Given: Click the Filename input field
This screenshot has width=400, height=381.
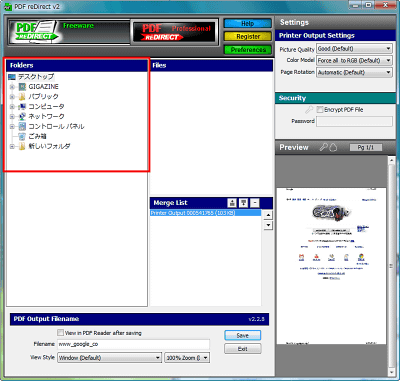Looking at the screenshot, I should pos(134,344).
